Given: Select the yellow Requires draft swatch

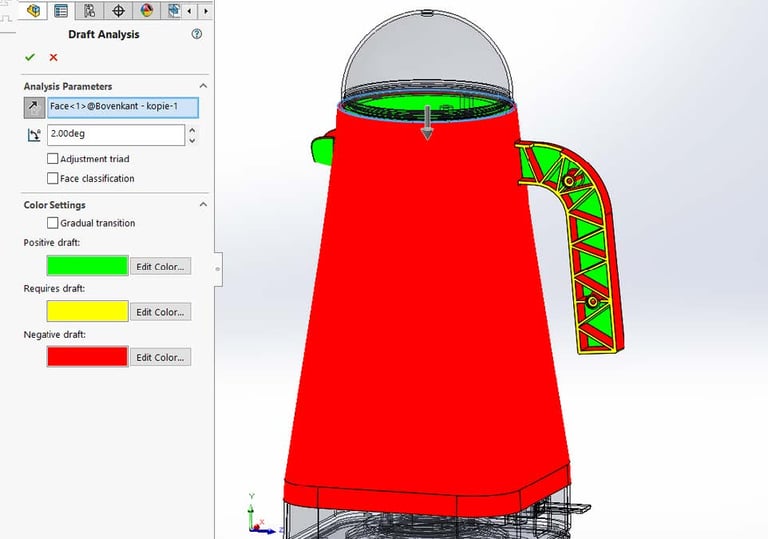Looking at the screenshot, I should point(88,311).
